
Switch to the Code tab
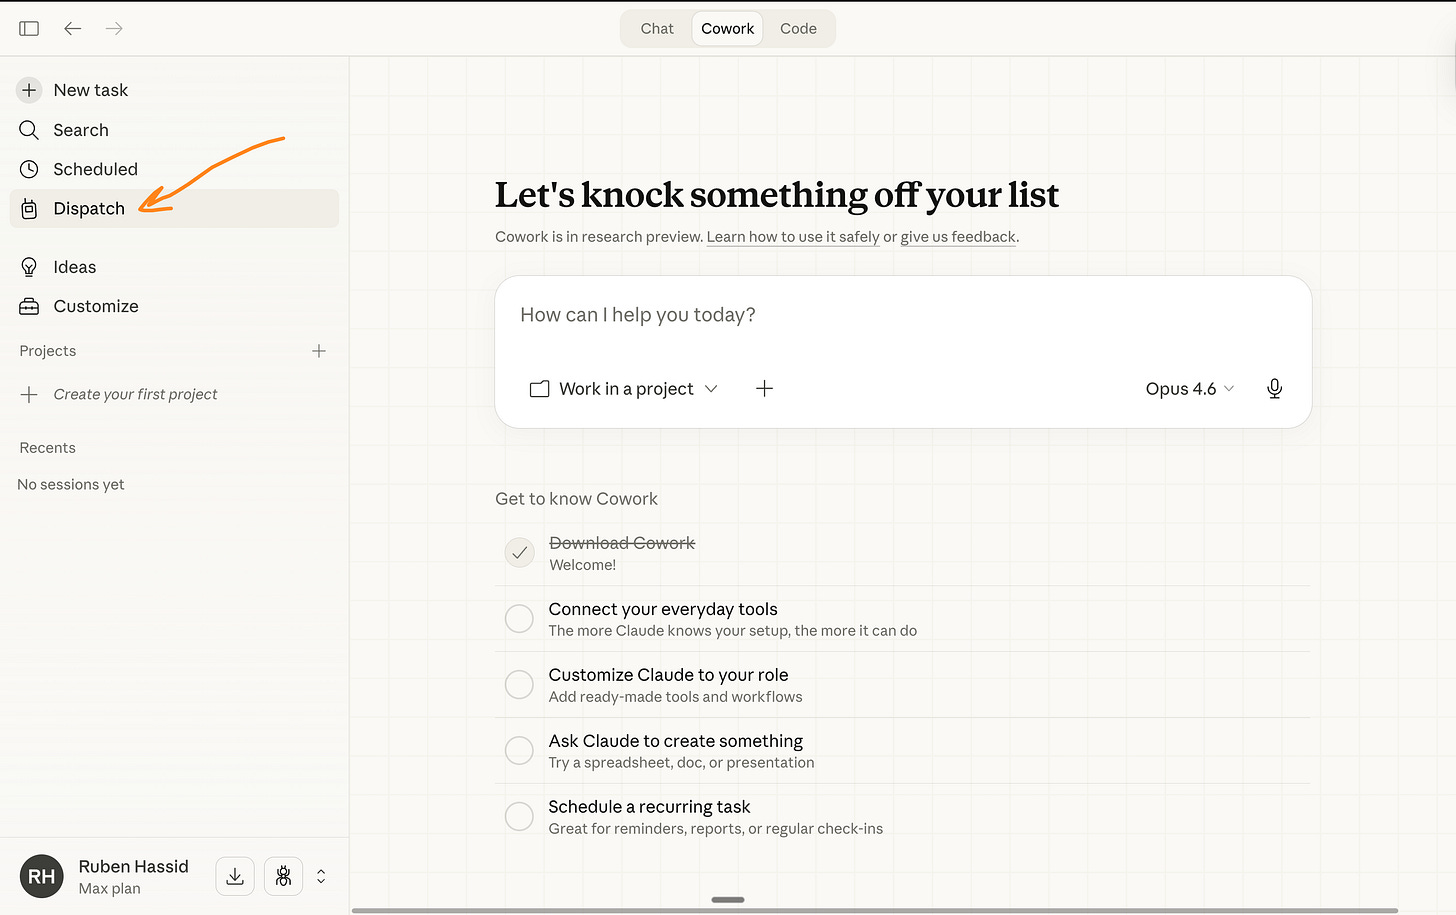point(798,29)
